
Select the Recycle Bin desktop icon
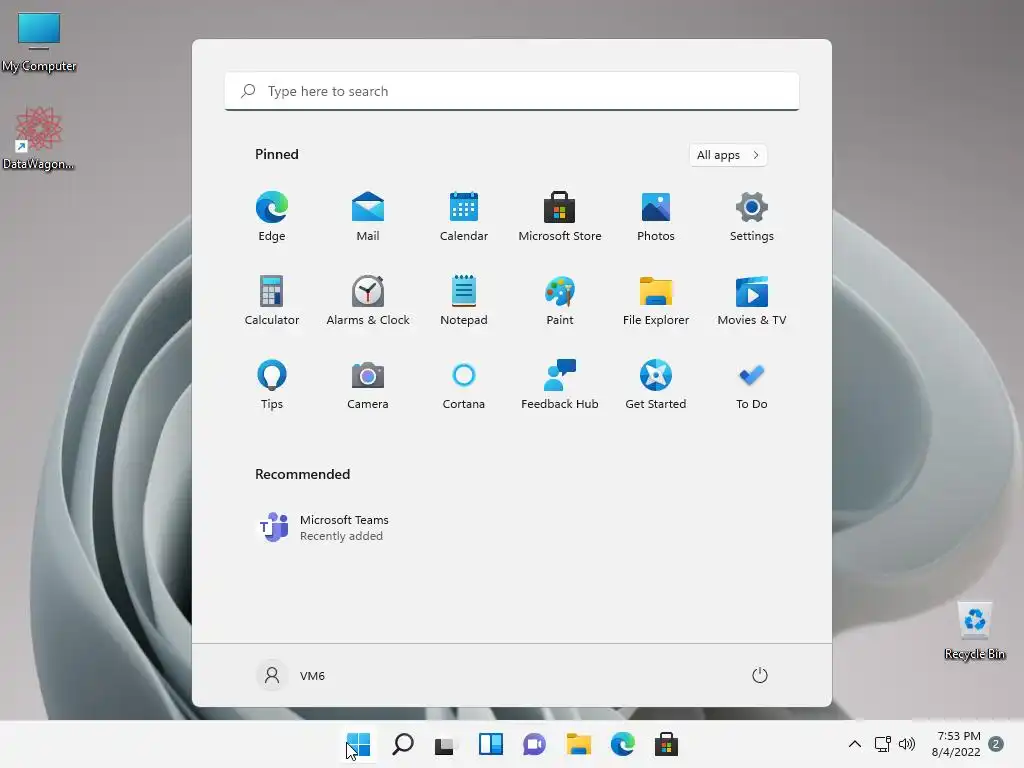pos(975,631)
